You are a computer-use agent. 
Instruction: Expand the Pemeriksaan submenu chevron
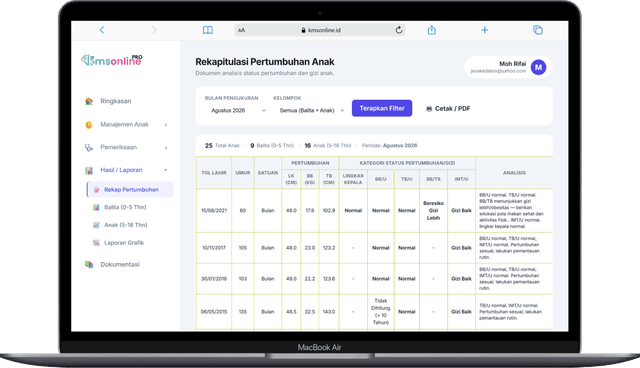(x=166, y=148)
